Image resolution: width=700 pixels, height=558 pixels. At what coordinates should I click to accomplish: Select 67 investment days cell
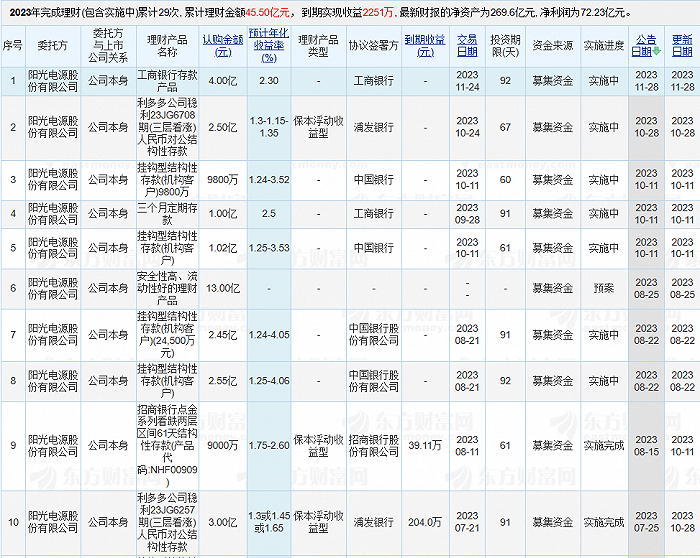coord(505,128)
